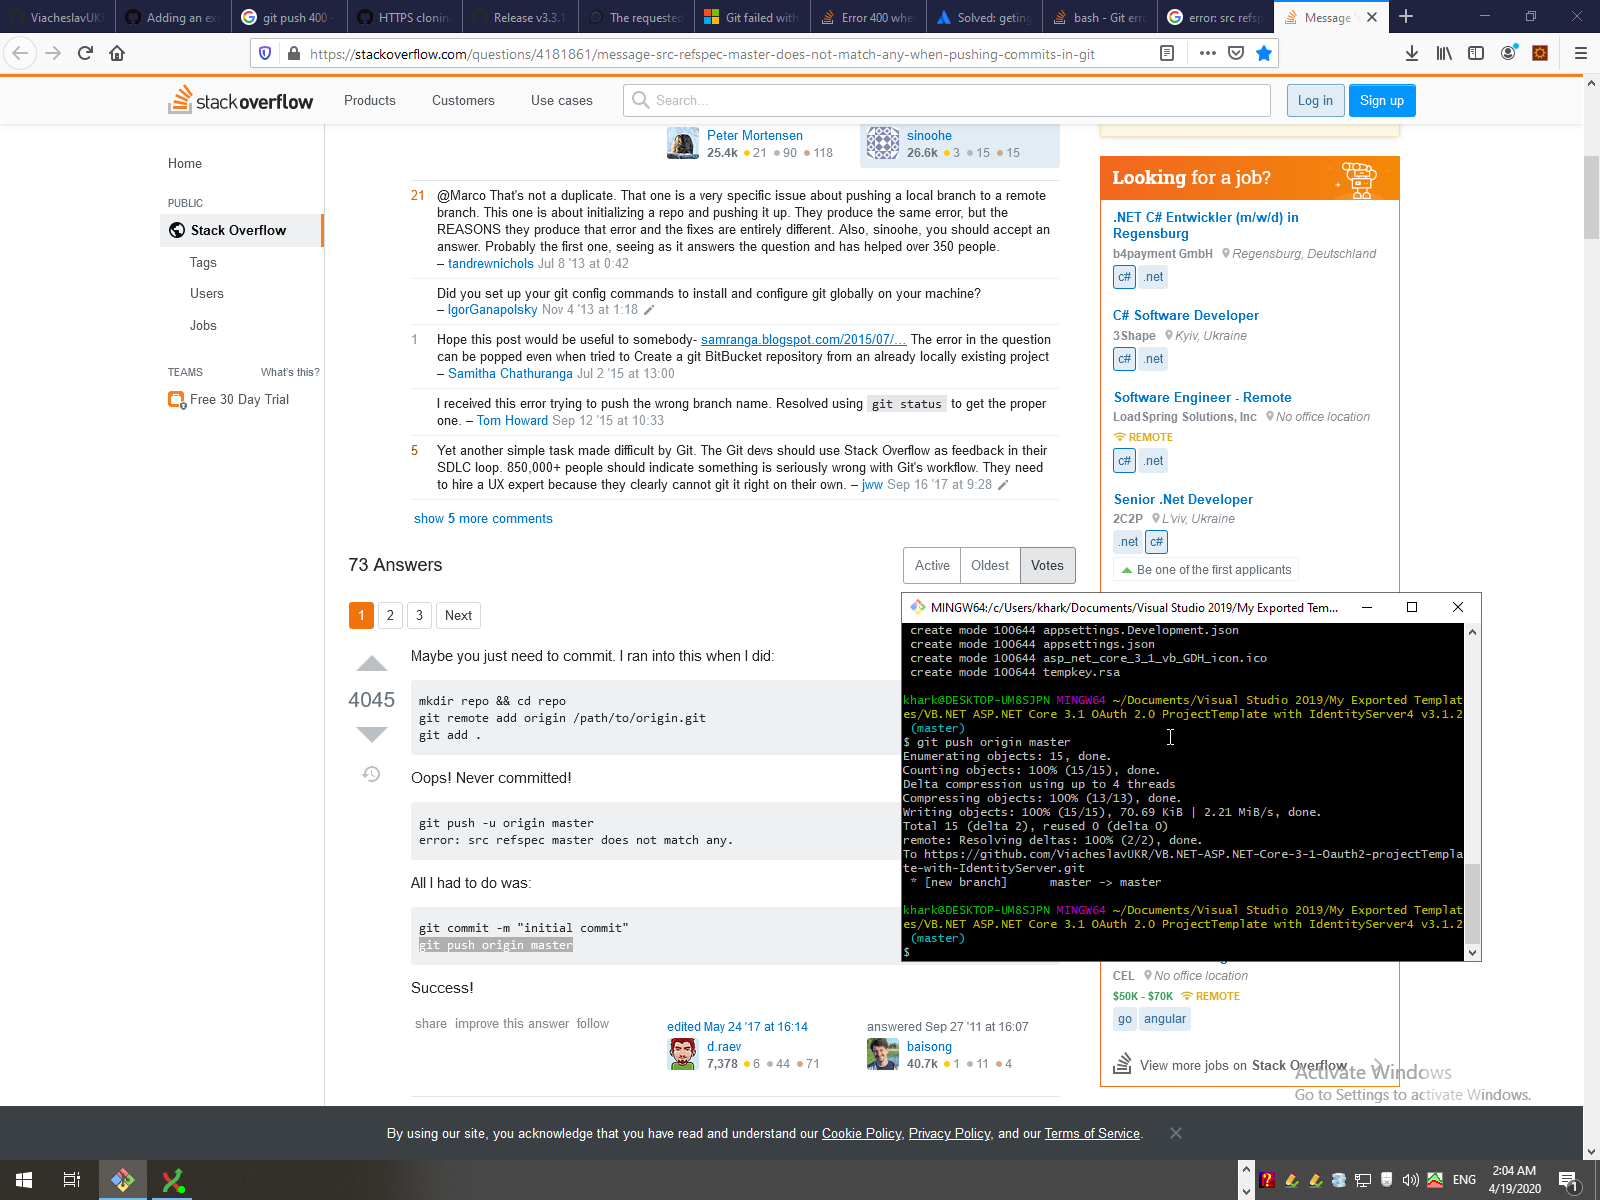The image size is (1600, 1200).
Task: Open user profile of baisong
Action: click(x=929, y=1047)
